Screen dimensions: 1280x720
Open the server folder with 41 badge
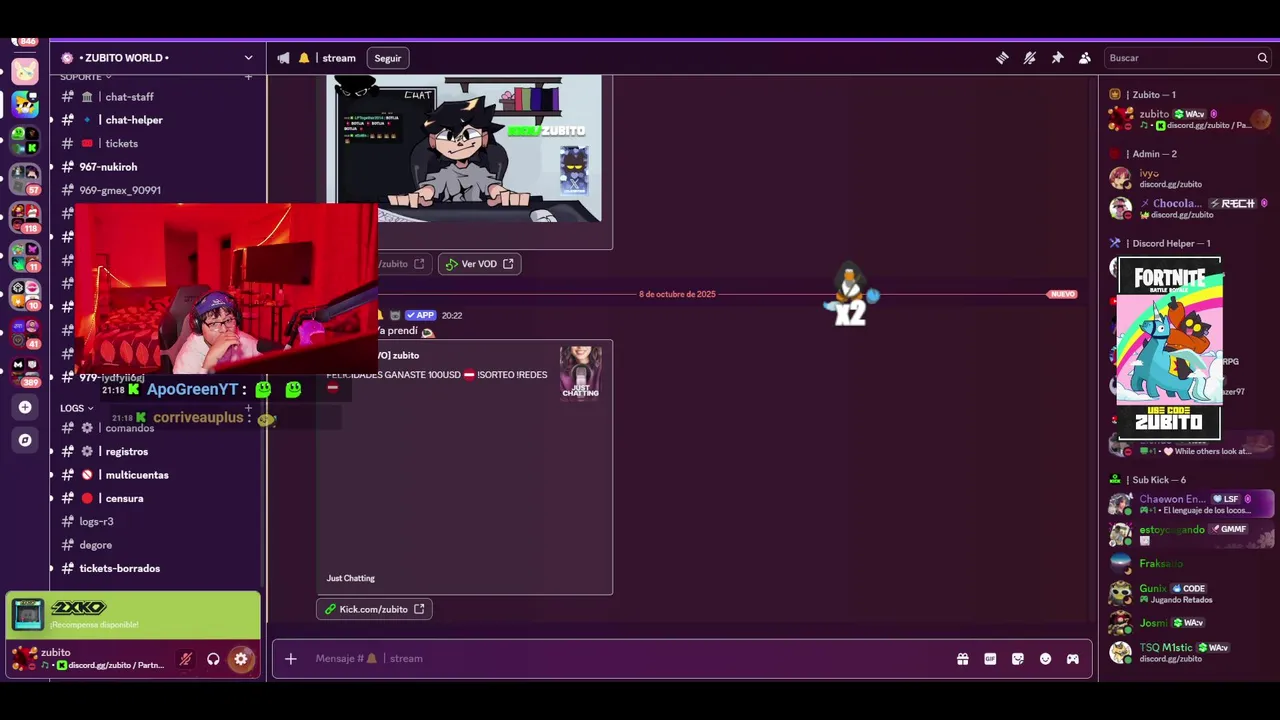(x=25, y=332)
